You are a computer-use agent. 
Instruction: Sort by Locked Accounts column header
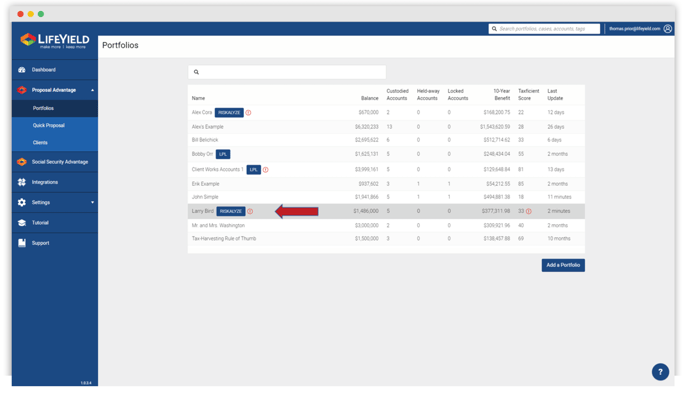[x=458, y=95]
